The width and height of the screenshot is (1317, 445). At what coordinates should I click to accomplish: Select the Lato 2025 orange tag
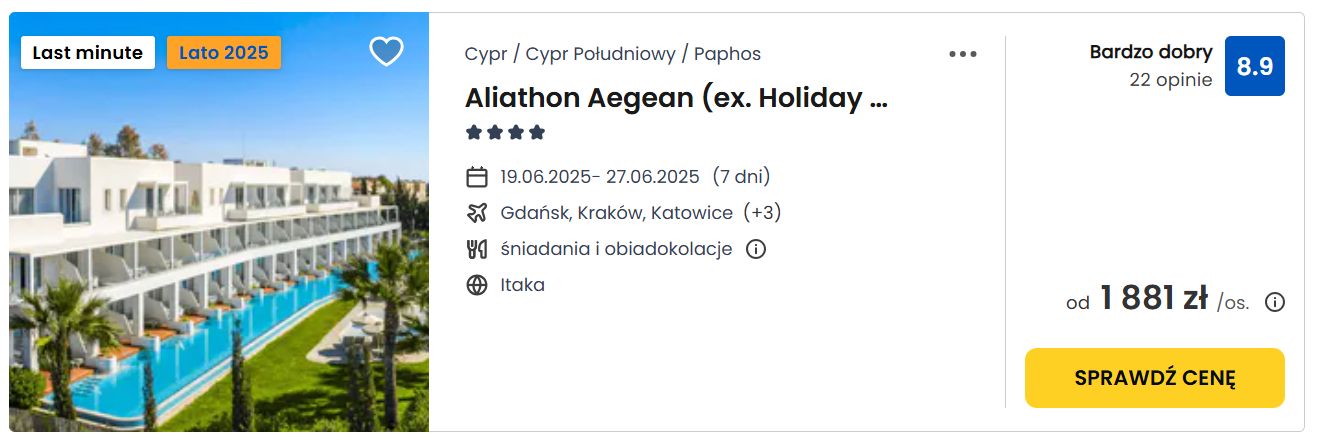[x=224, y=53]
